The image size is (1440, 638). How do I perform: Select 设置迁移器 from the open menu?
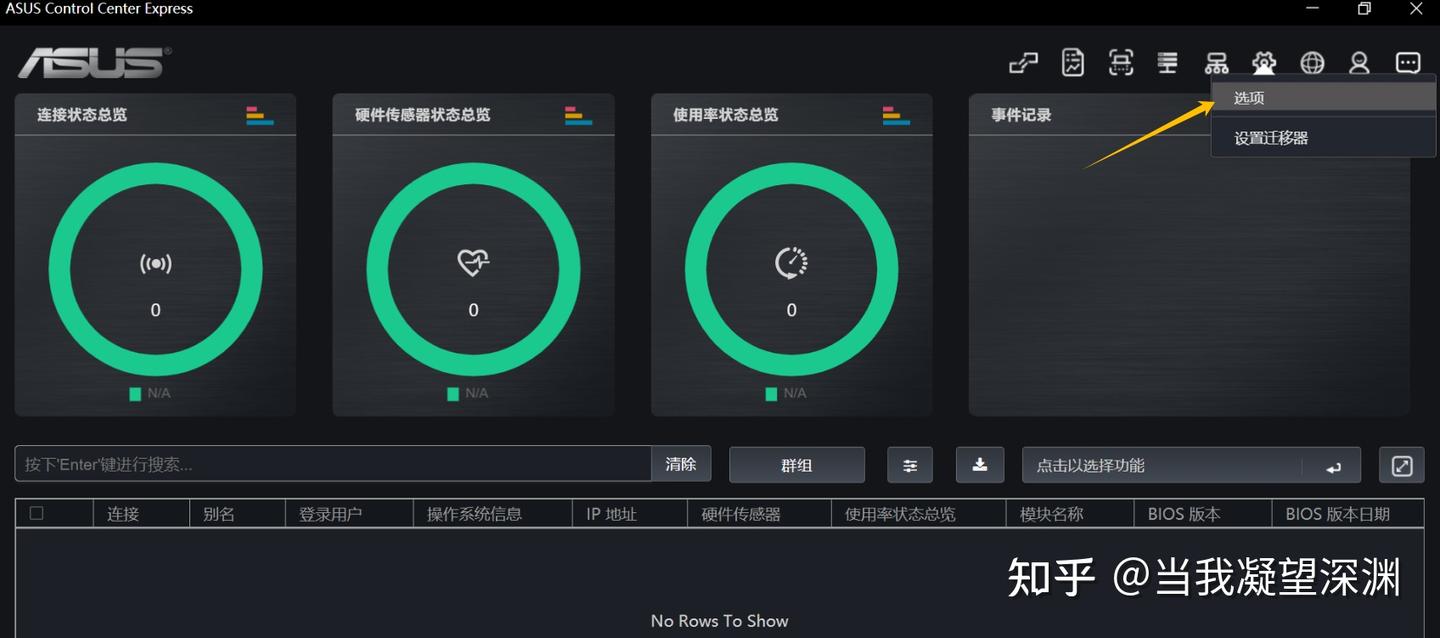(x=1266, y=137)
